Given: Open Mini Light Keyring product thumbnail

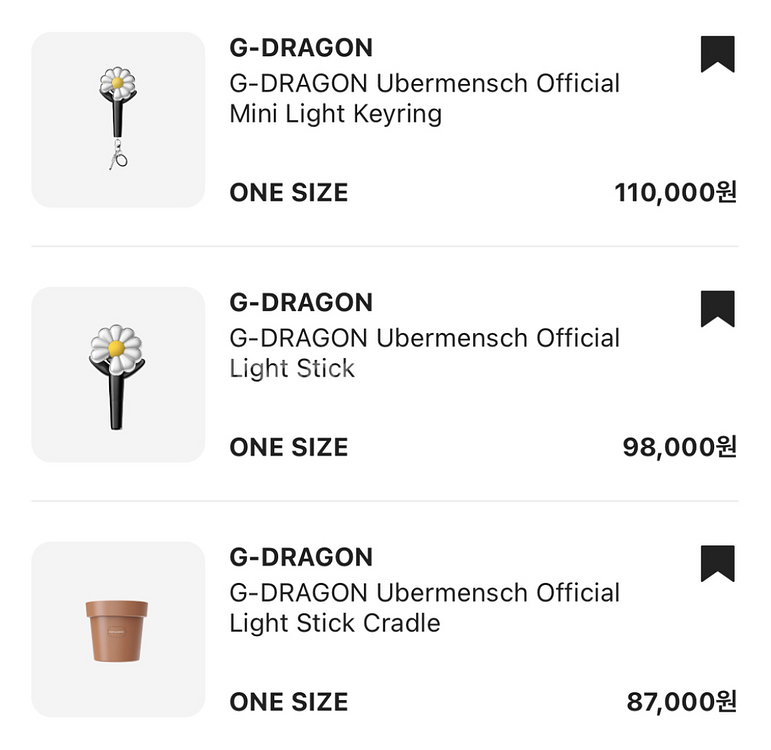Looking at the screenshot, I should [118, 120].
